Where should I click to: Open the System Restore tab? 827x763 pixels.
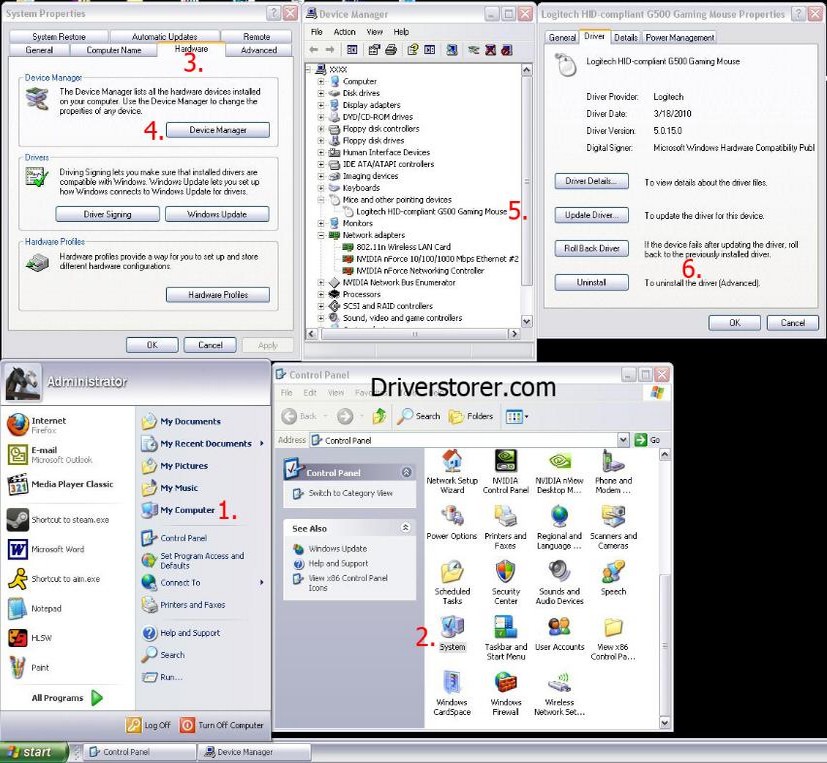tap(59, 36)
